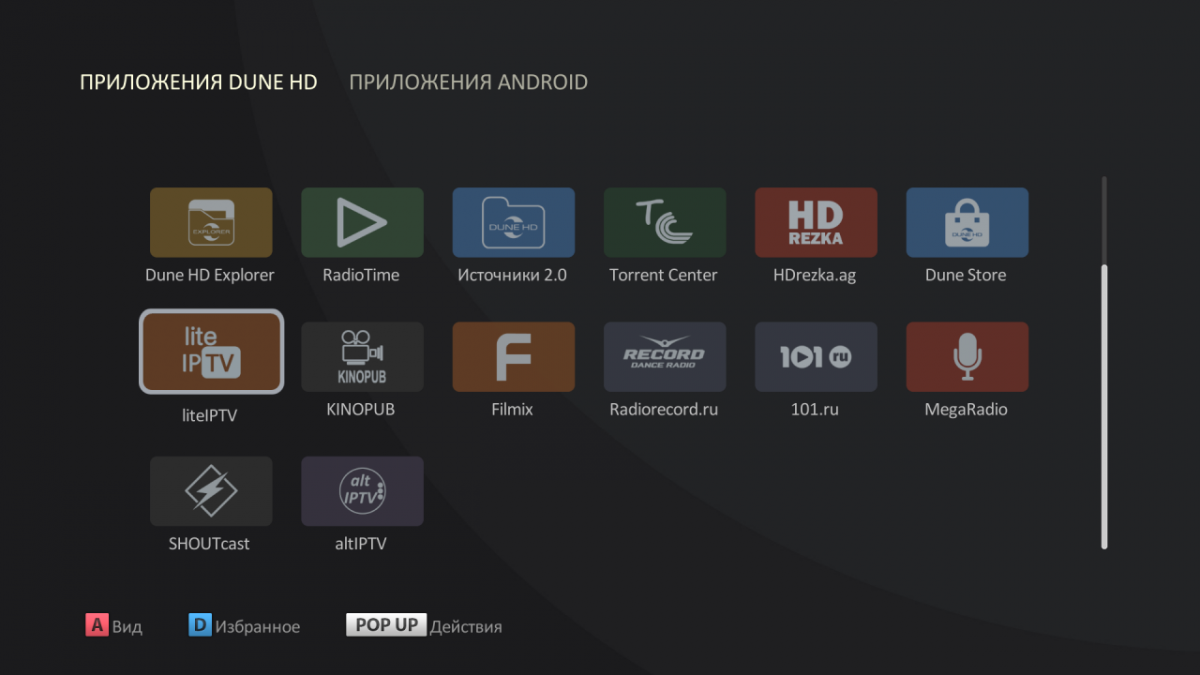Click the Dune HD Explorer label text
Screen dimensions: 1200x675
pos(210,275)
